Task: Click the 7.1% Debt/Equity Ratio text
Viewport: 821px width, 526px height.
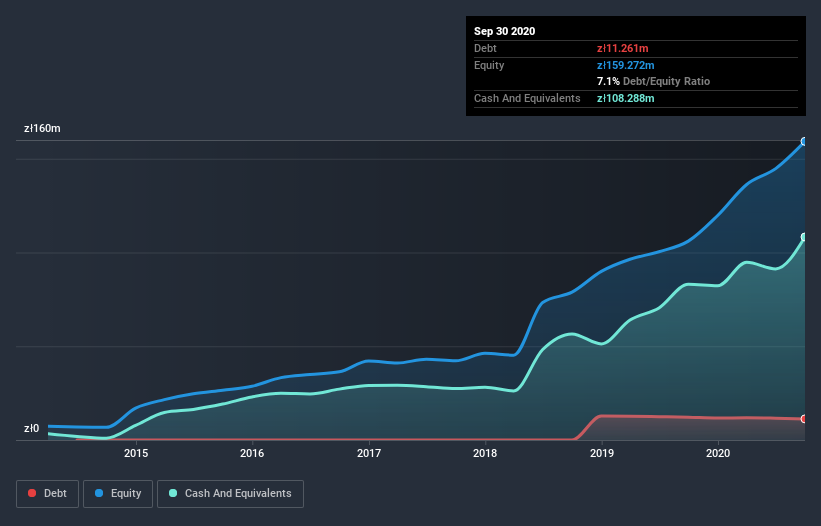Action: 653,81
